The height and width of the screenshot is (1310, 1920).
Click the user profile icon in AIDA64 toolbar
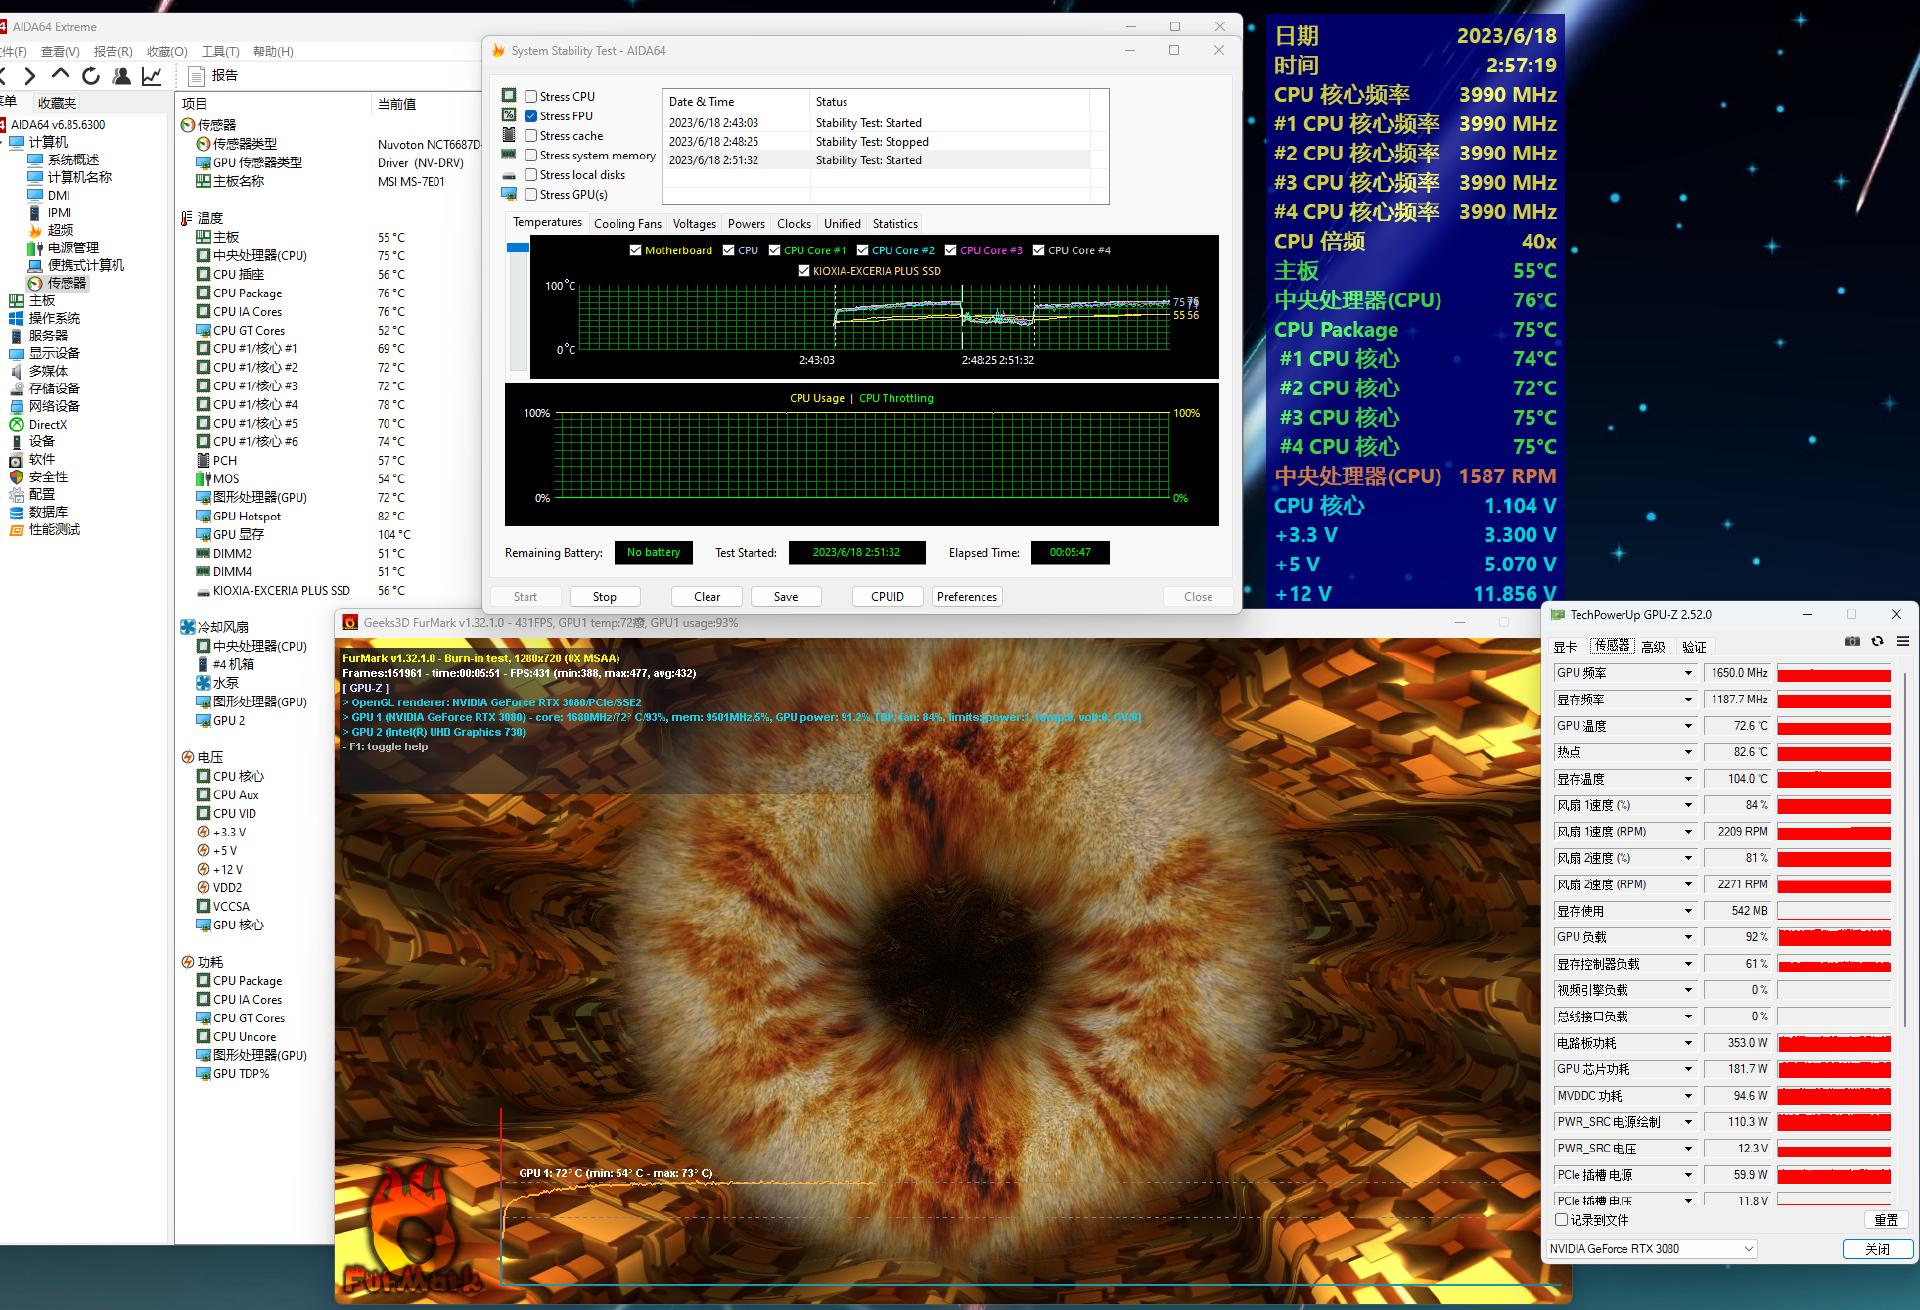pos(121,76)
